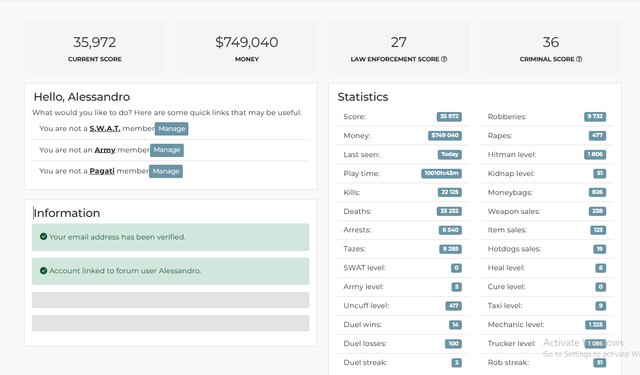
Task: Click the Hotdogs sales value badge
Action: pyautogui.click(x=600, y=249)
